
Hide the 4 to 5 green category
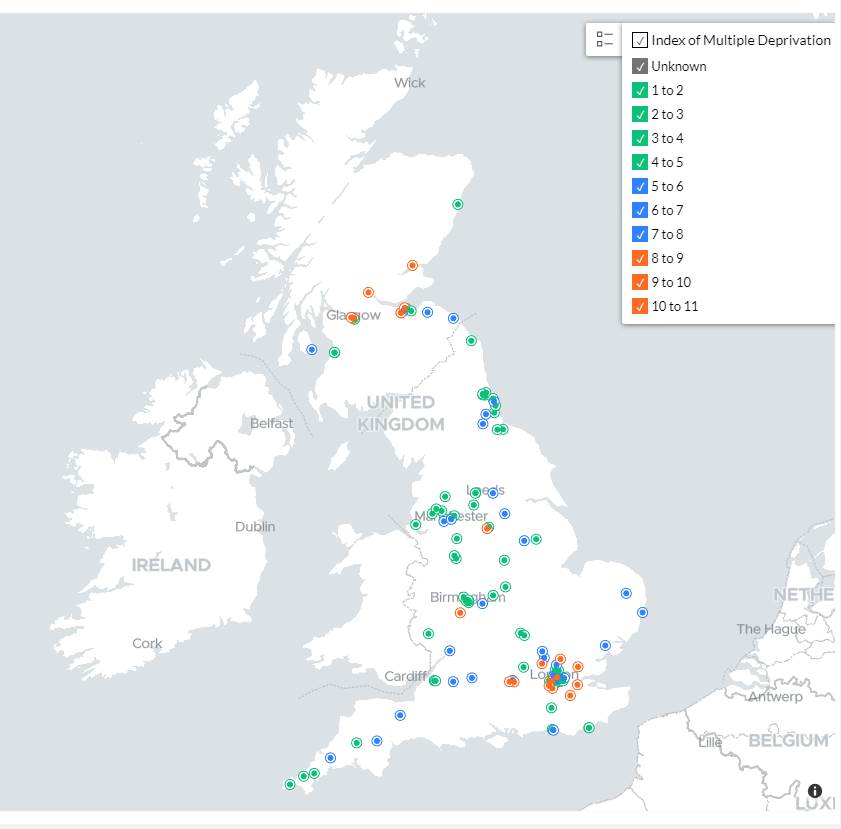pos(640,162)
